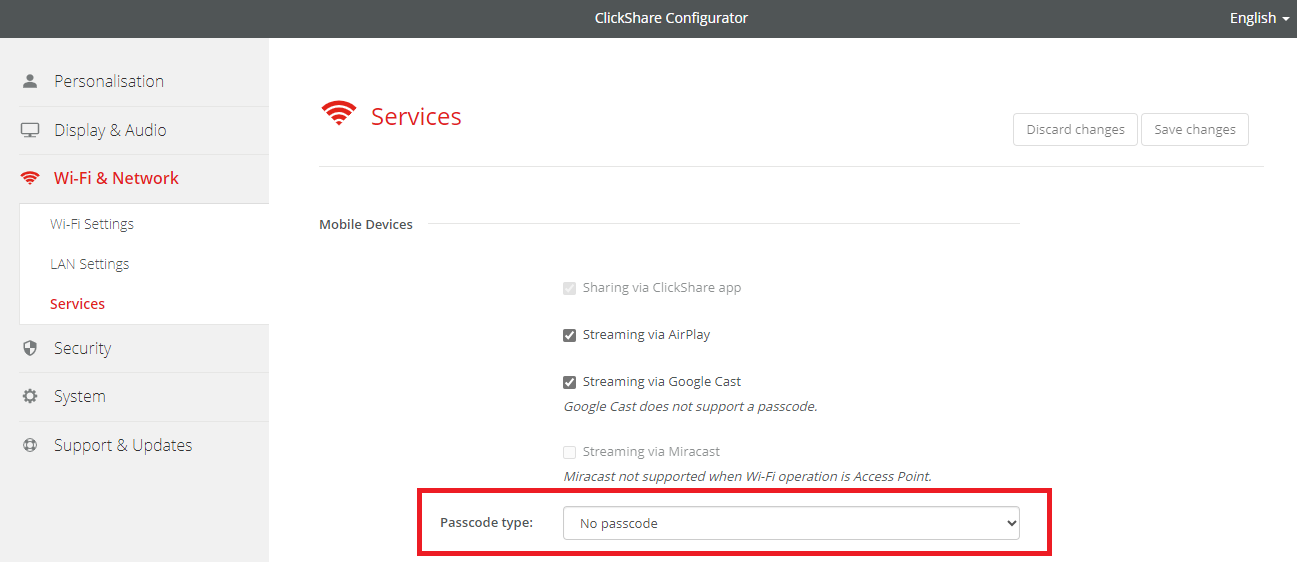Screen dimensions: 1297x562
Task: Click the Personalisation person icon
Action: coord(30,81)
